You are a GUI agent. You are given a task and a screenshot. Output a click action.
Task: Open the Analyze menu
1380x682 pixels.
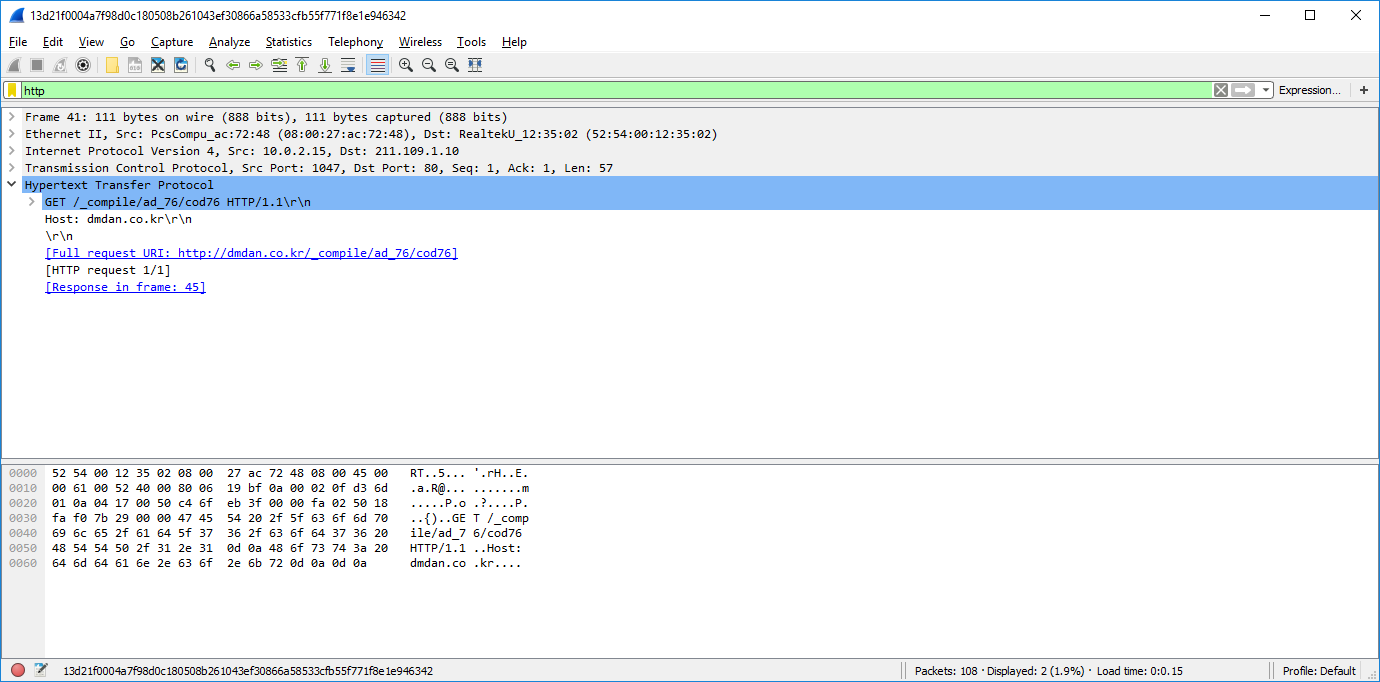click(x=229, y=42)
